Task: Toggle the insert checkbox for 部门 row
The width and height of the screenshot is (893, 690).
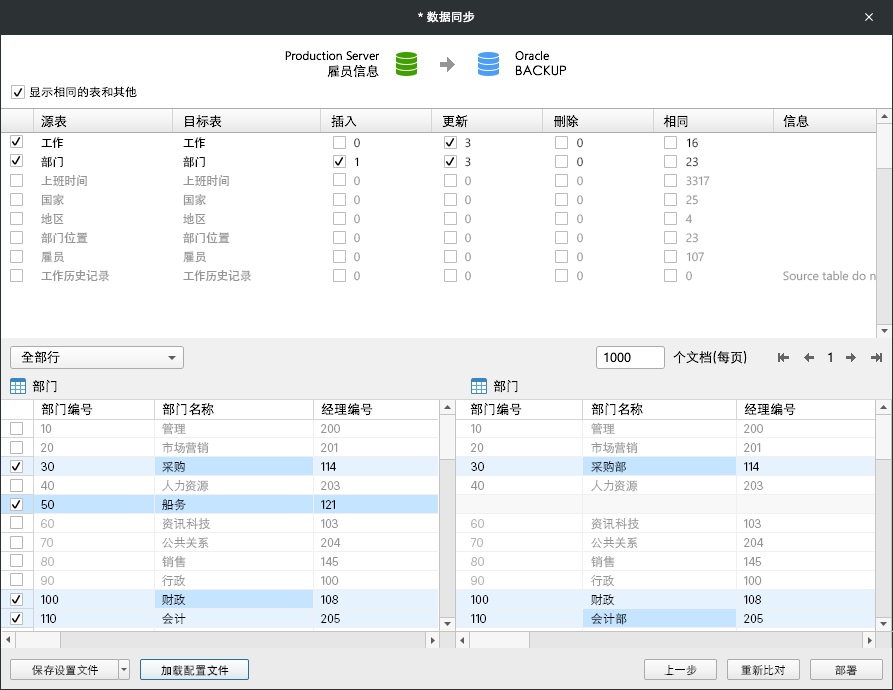Action: pyautogui.click(x=340, y=162)
